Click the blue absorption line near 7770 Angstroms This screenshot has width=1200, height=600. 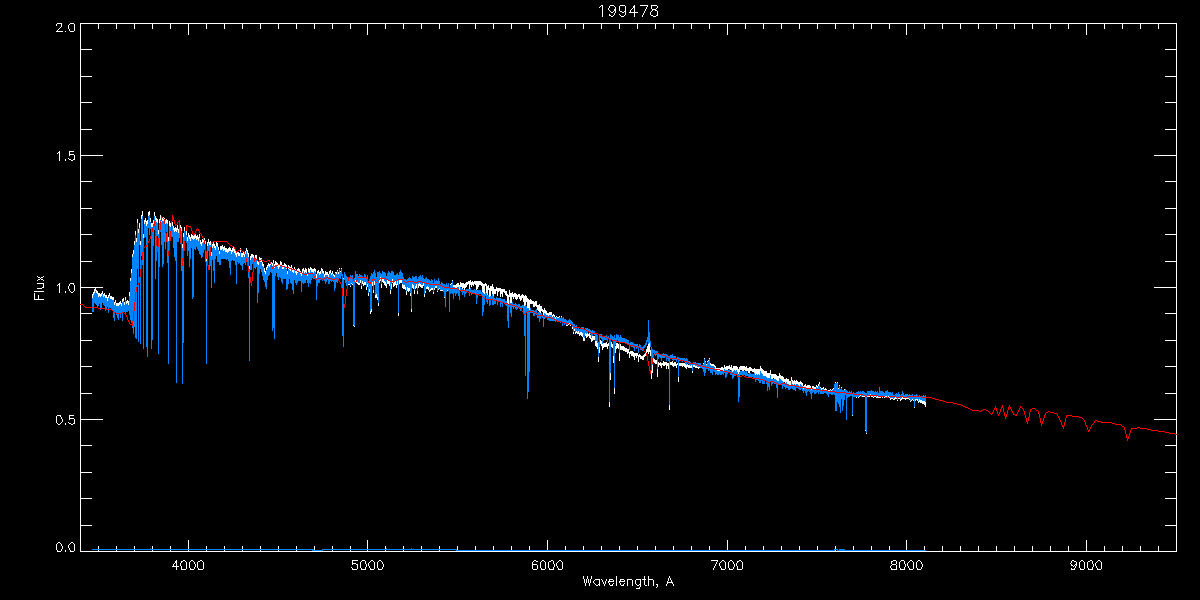pos(866,413)
